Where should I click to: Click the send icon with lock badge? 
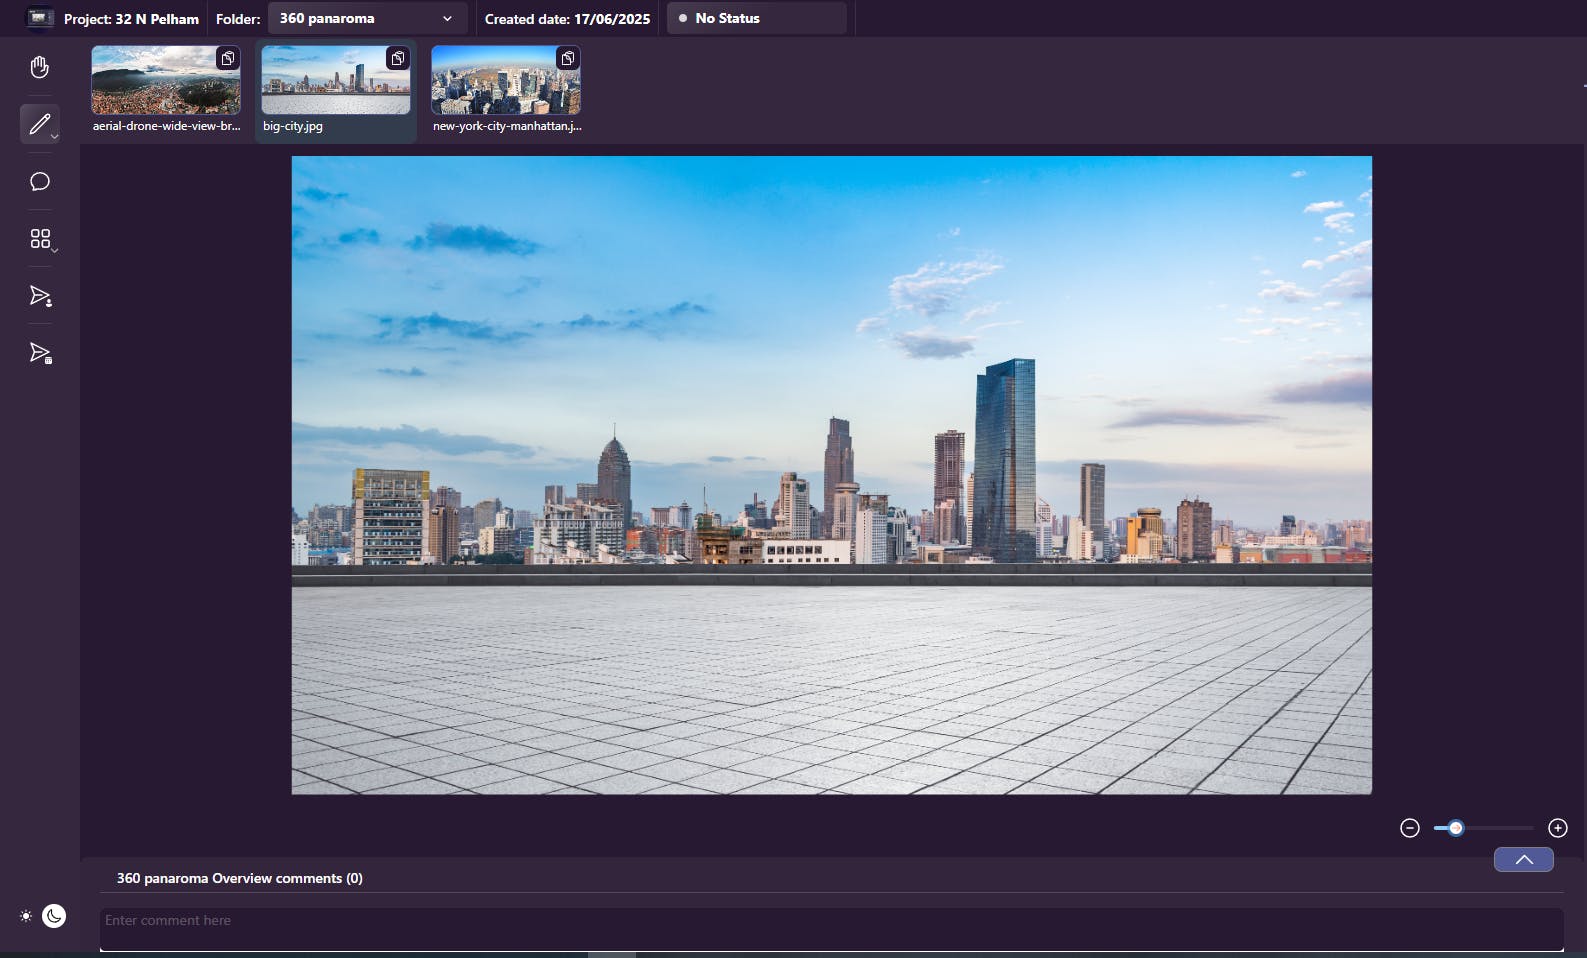(x=40, y=353)
